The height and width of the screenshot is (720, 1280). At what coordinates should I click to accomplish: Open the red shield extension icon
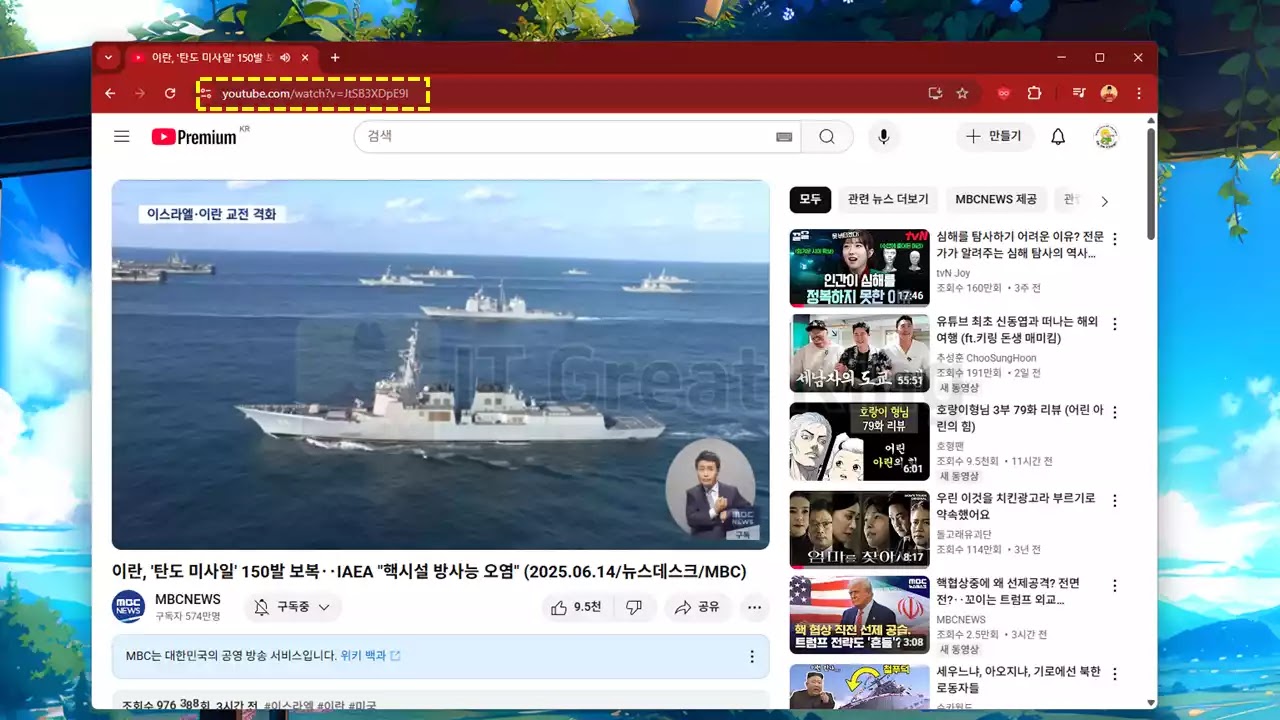point(1004,93)
